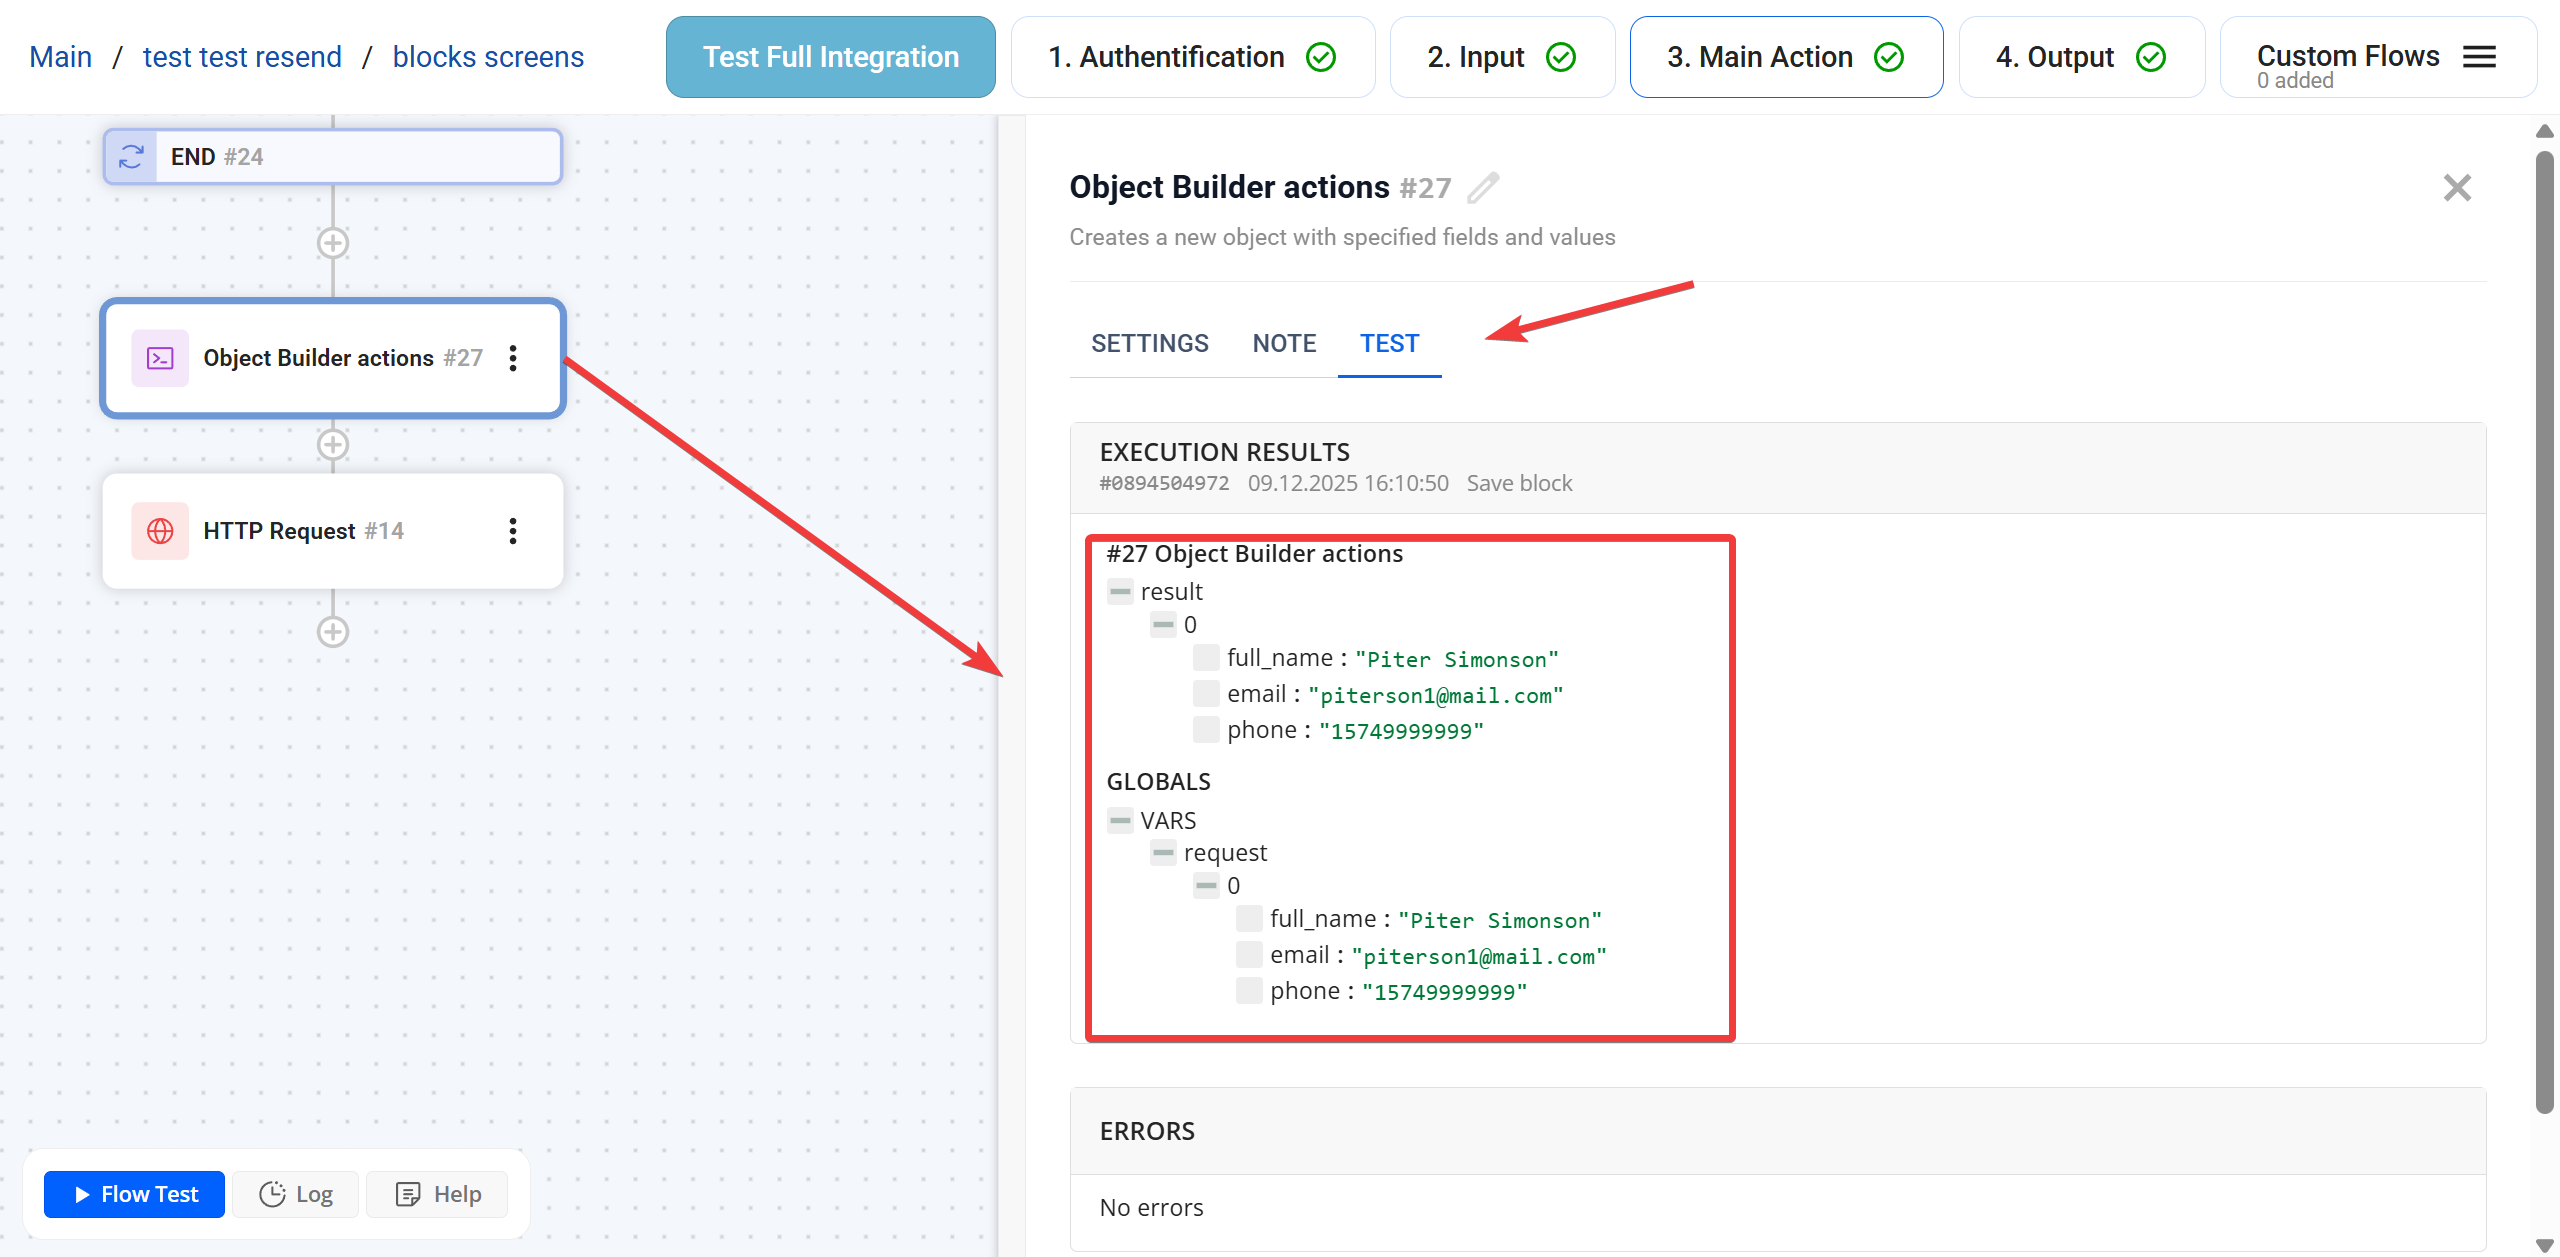The height and width of the screenshot is (1257, 2560).
Task: Click the pencil edit icon beside title
Action: pyautogui.click(x=1483, y=188)
